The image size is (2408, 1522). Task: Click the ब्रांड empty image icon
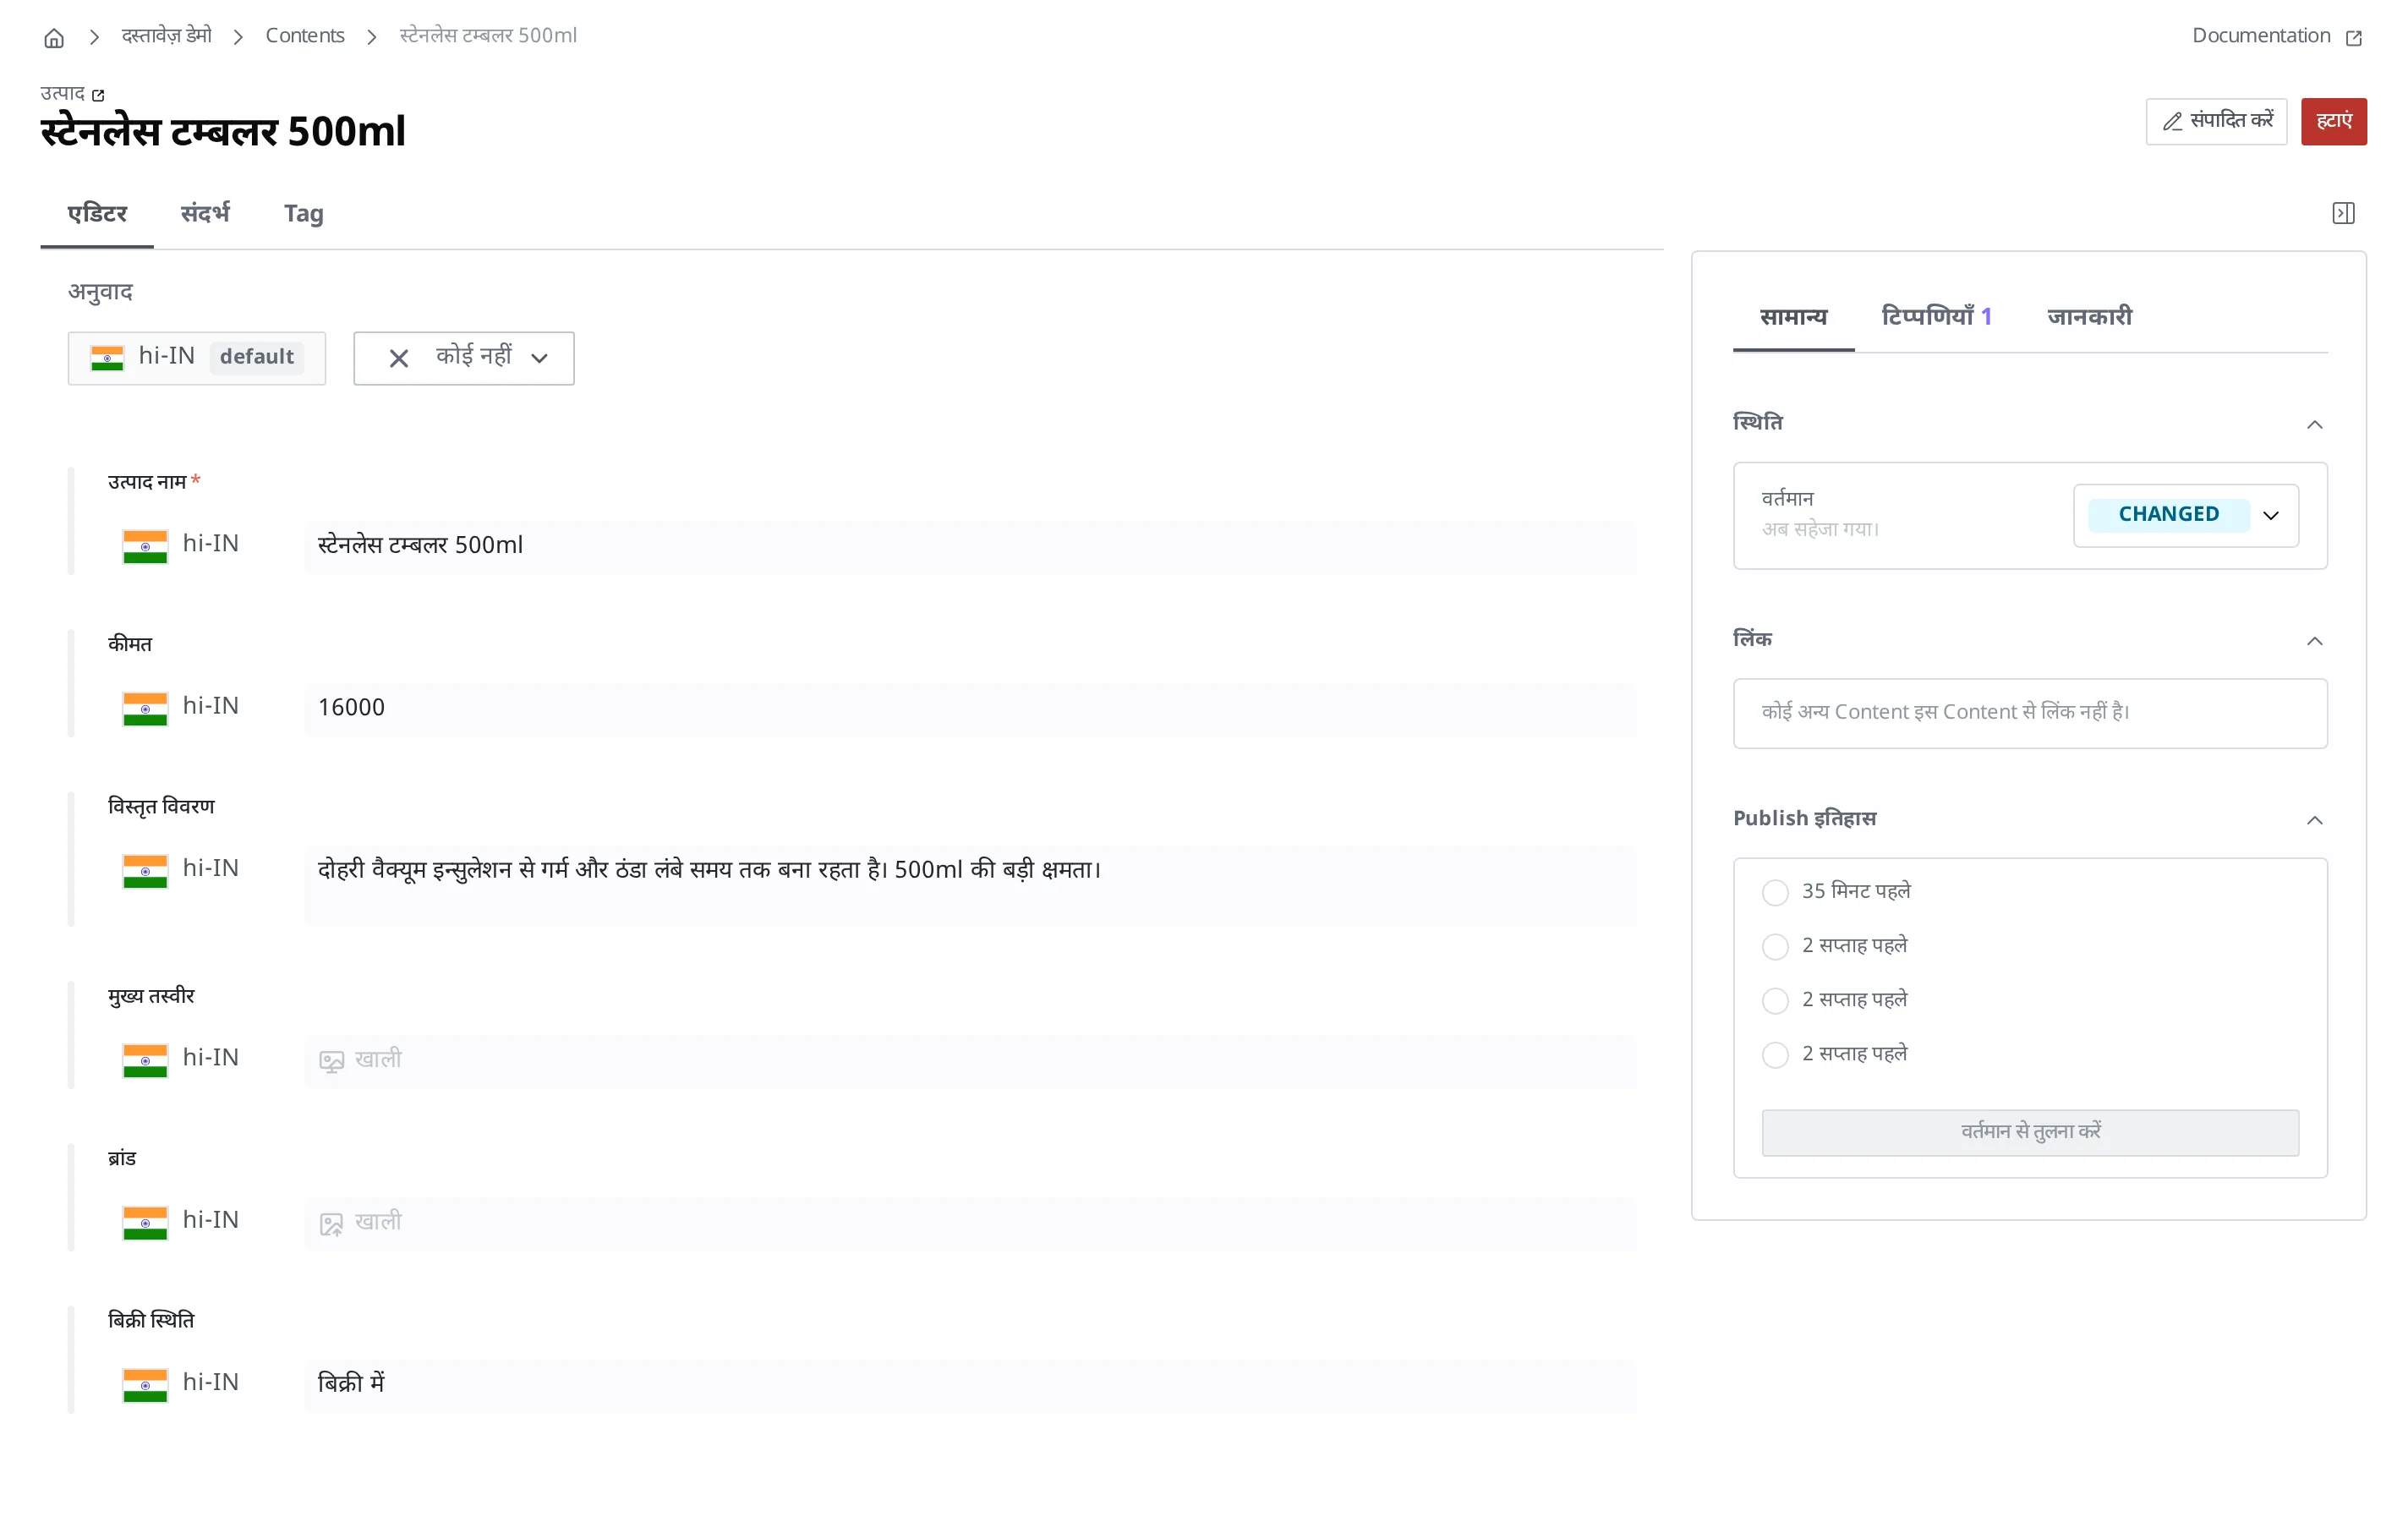[331, 1222]
